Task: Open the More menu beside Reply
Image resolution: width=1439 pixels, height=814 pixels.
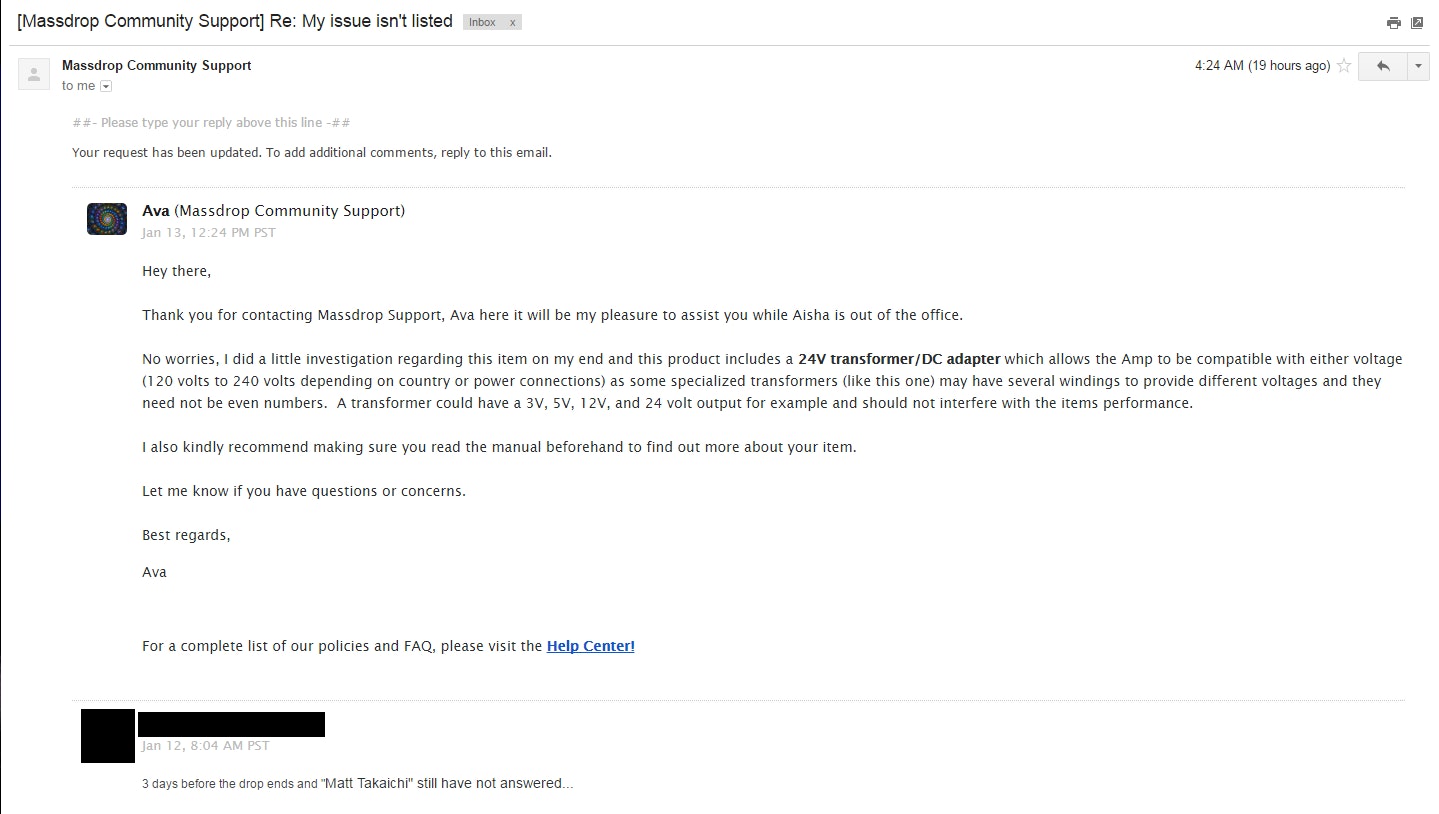Action: point(1418,66)
